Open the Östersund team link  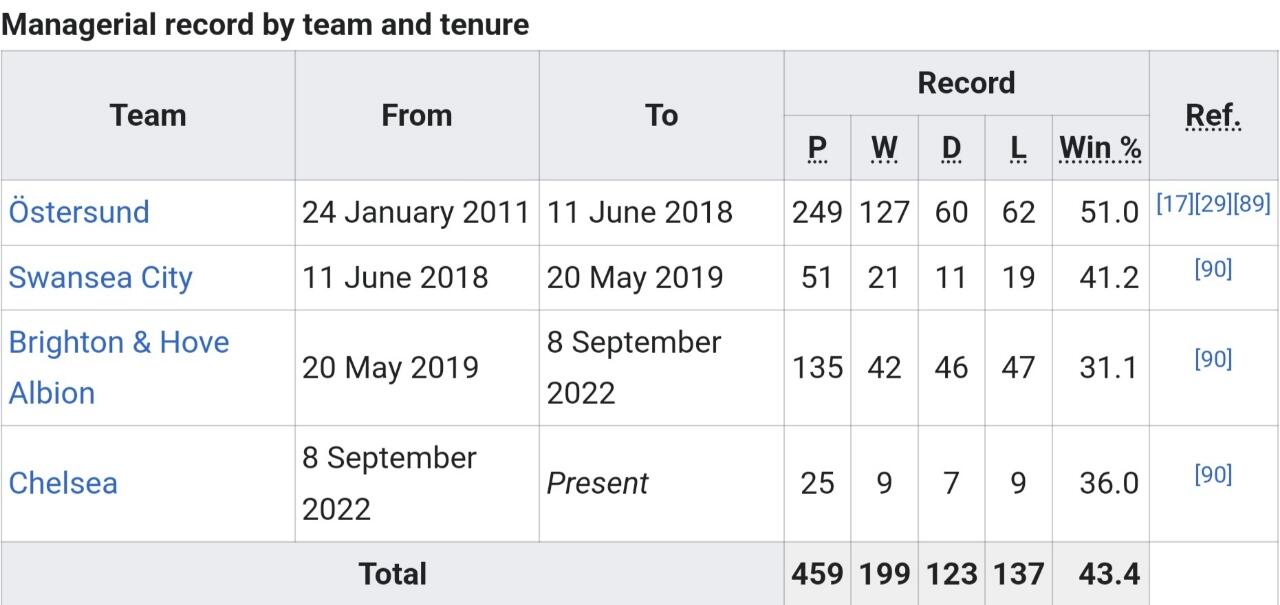click(79, 212)
